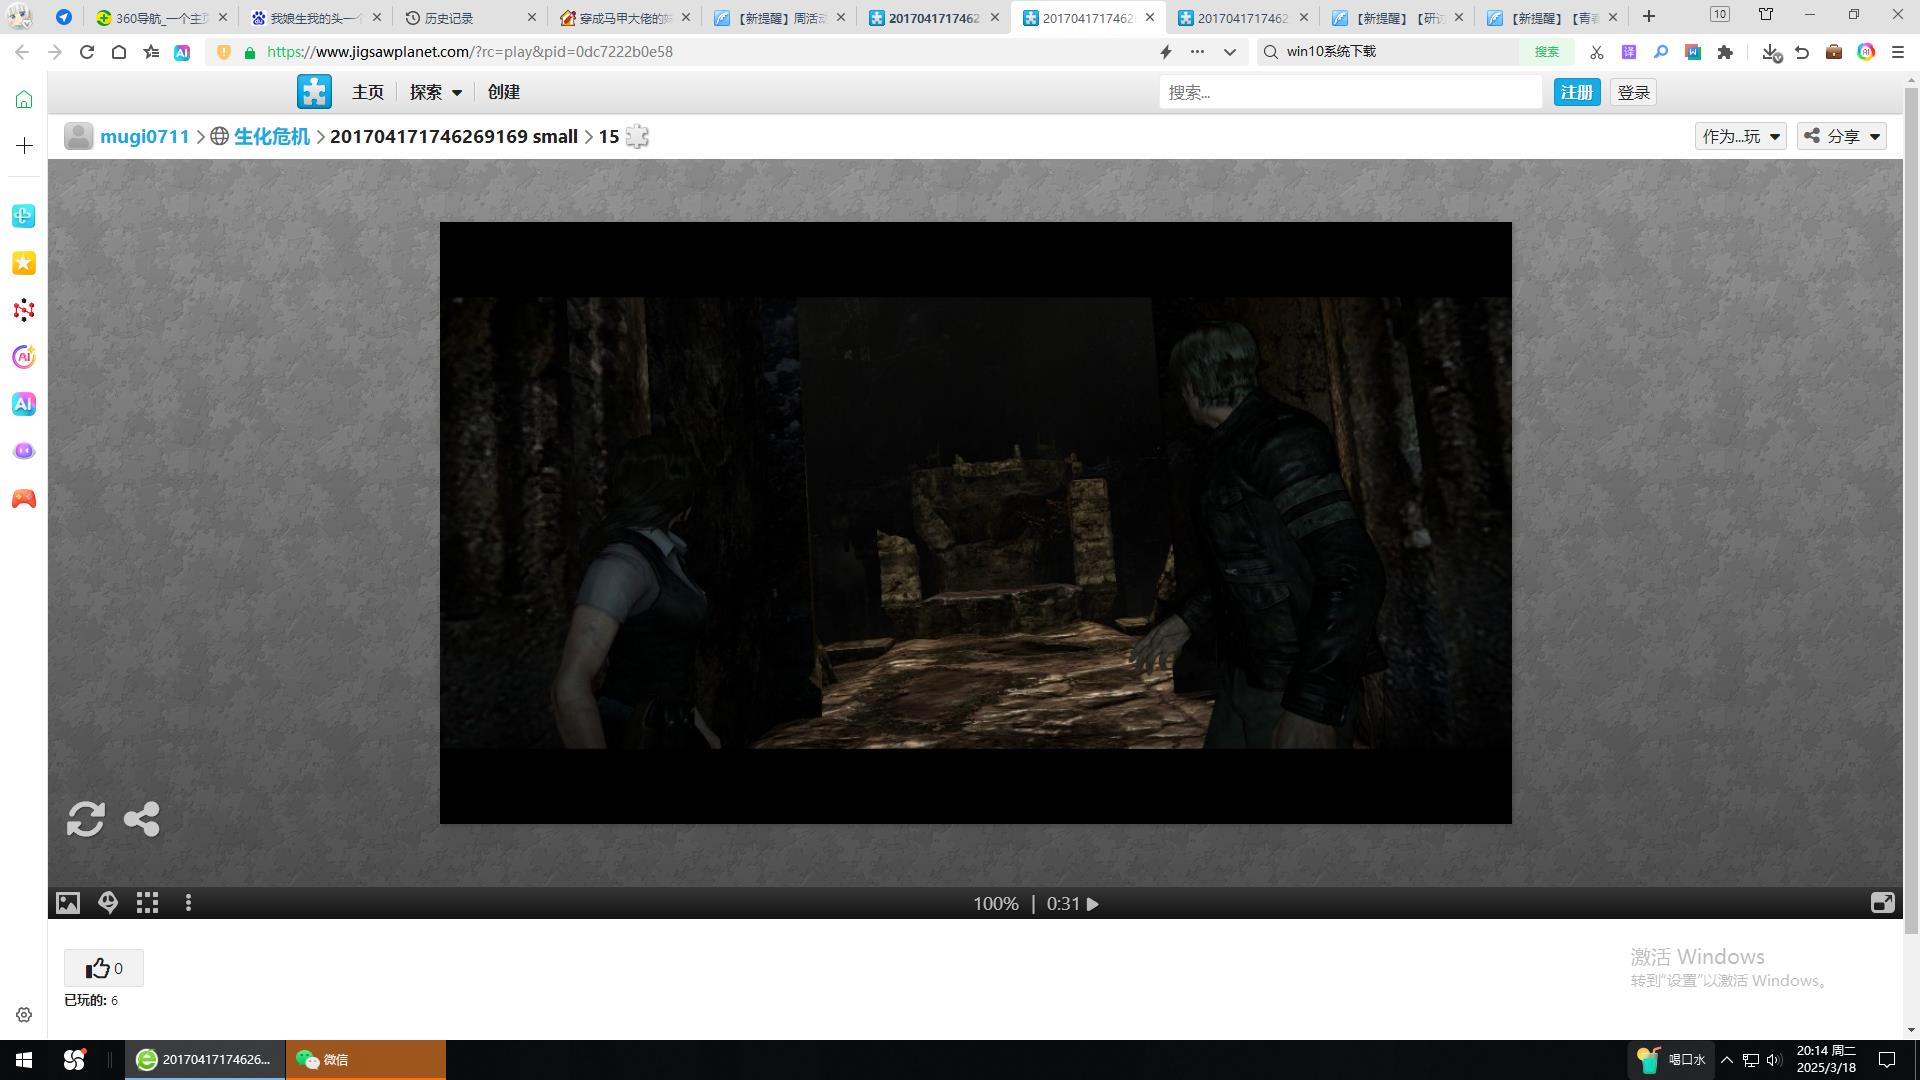Screen dimensions: 1920x1080
Task: Show the puzzle image preview
Action: click(68, 903)
